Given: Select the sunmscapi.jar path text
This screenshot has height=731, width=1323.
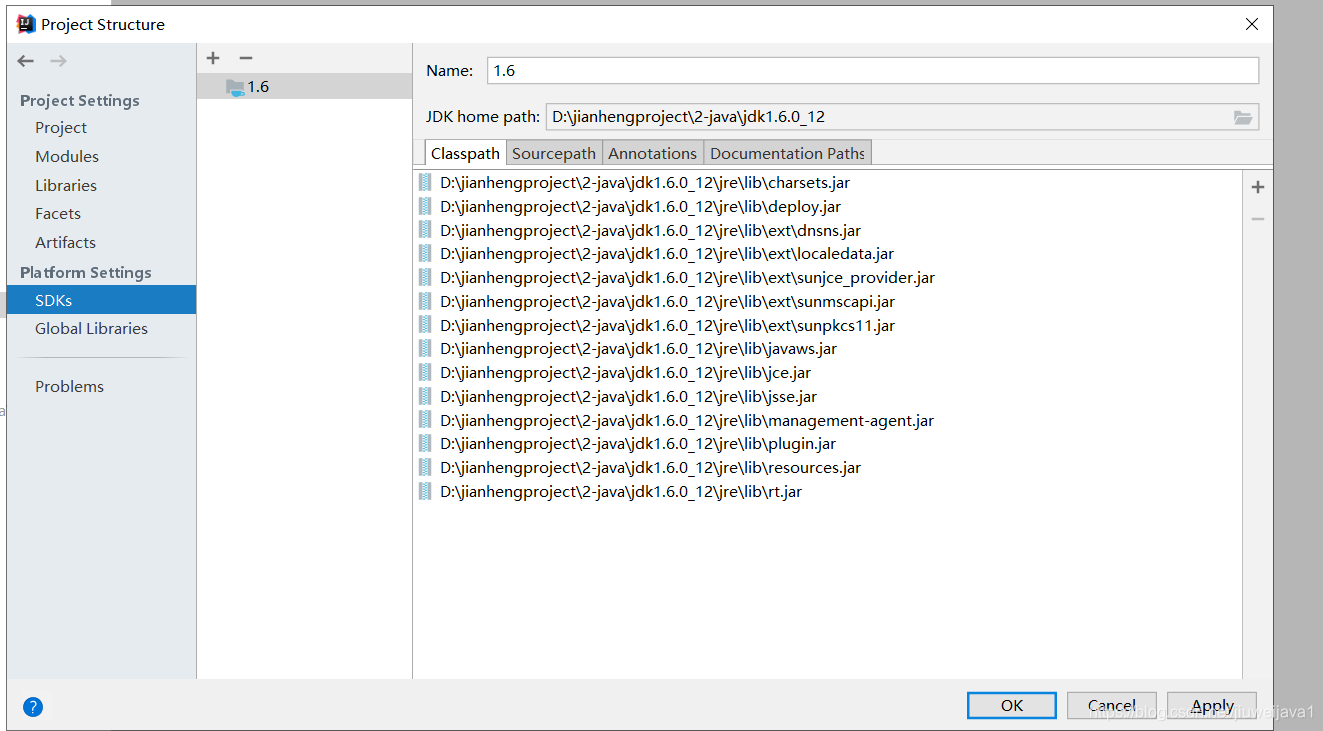Looking at the screenshot, I should [x=668, y=301].
